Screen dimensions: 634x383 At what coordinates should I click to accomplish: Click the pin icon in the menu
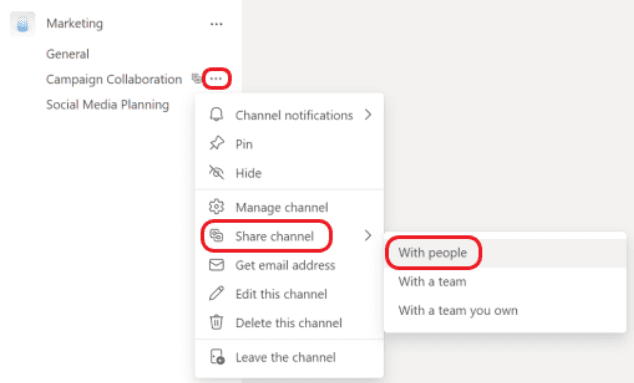(216, 144)
